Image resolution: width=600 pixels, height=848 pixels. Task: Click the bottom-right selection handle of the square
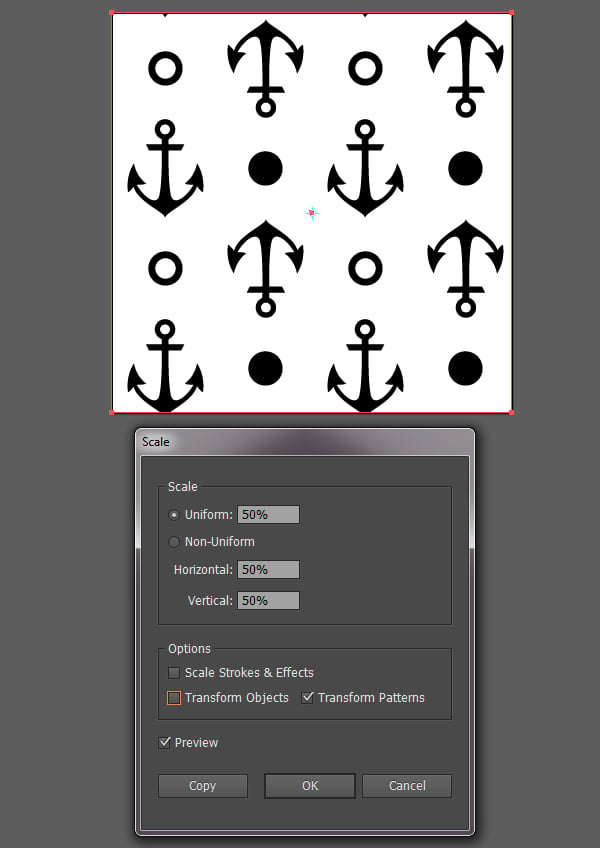511,413
